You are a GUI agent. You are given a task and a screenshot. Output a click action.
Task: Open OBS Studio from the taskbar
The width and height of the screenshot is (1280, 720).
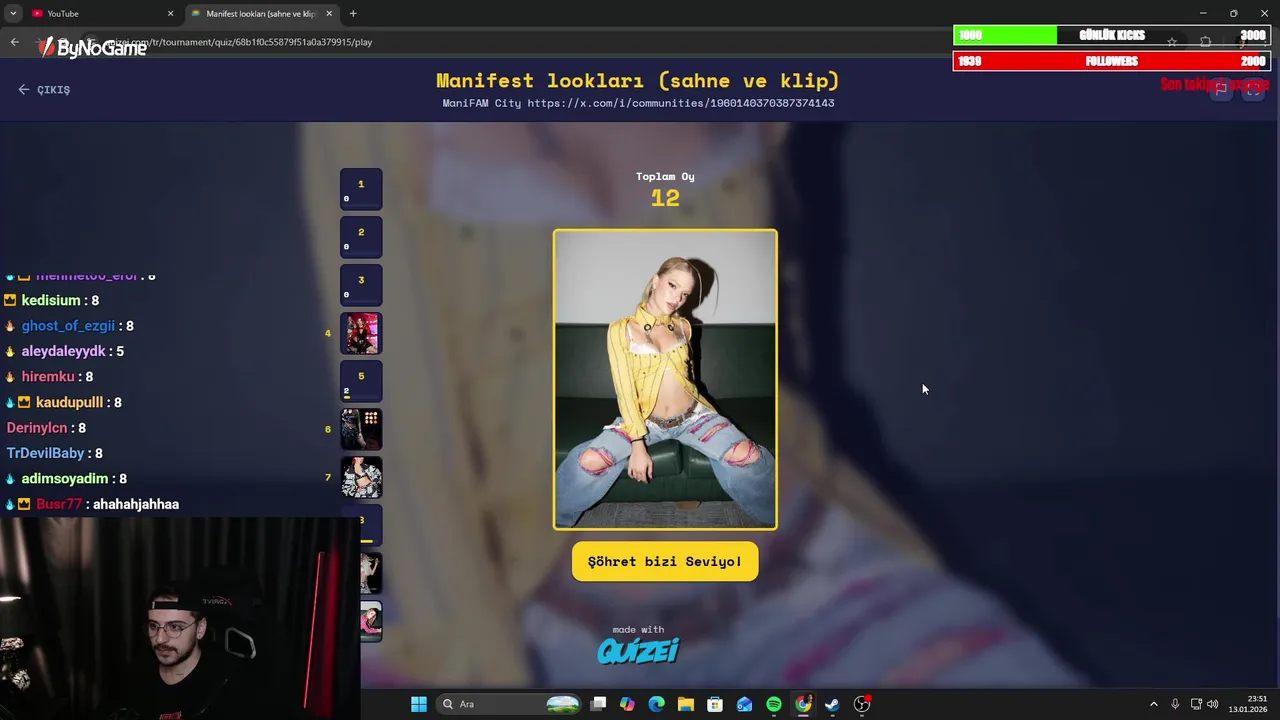862,704
